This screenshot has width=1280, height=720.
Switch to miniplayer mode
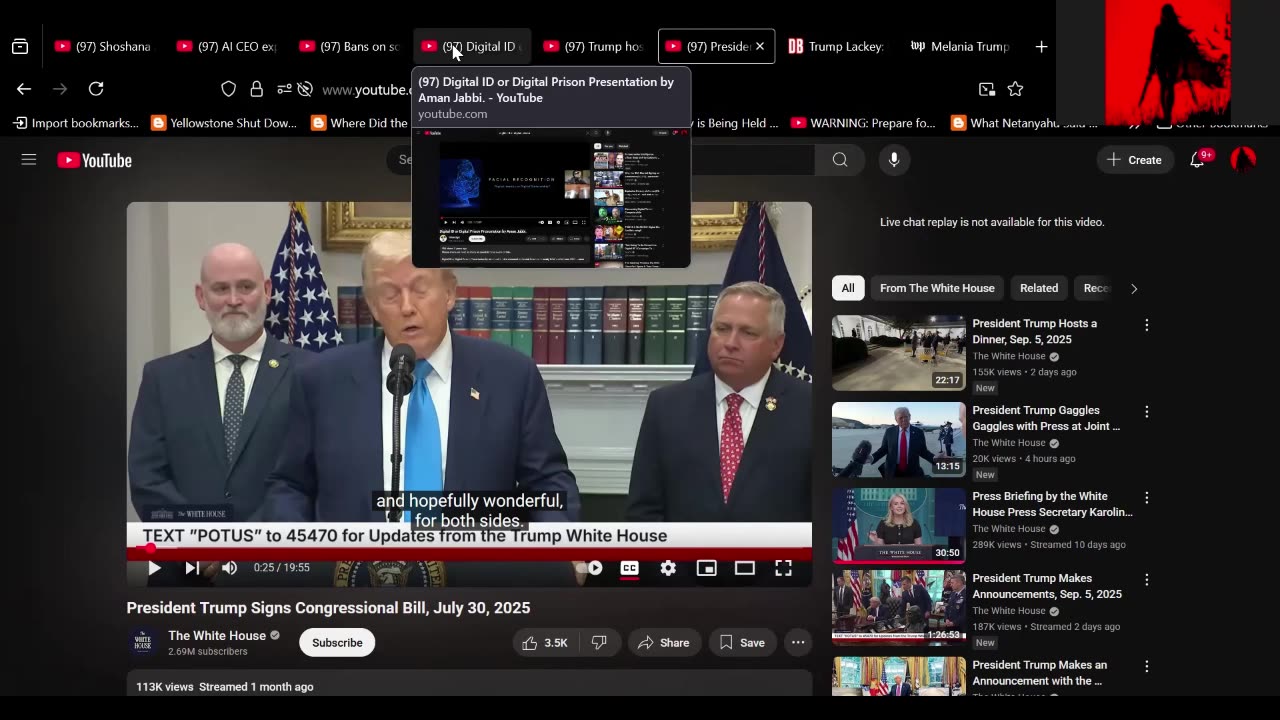[707, 568]
